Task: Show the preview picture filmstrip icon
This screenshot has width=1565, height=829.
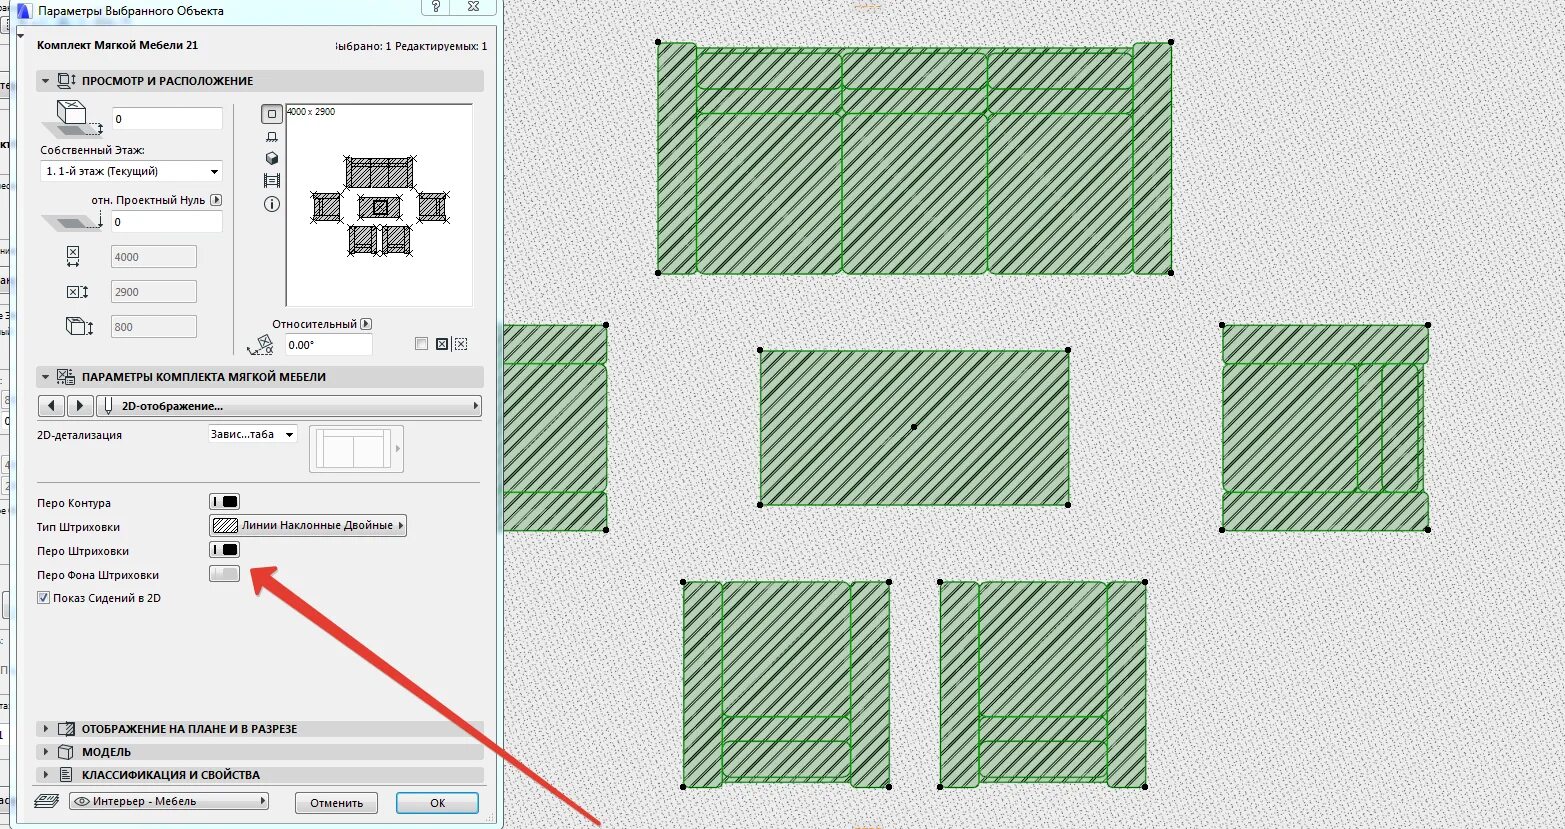Action: [x=271, y=181]
